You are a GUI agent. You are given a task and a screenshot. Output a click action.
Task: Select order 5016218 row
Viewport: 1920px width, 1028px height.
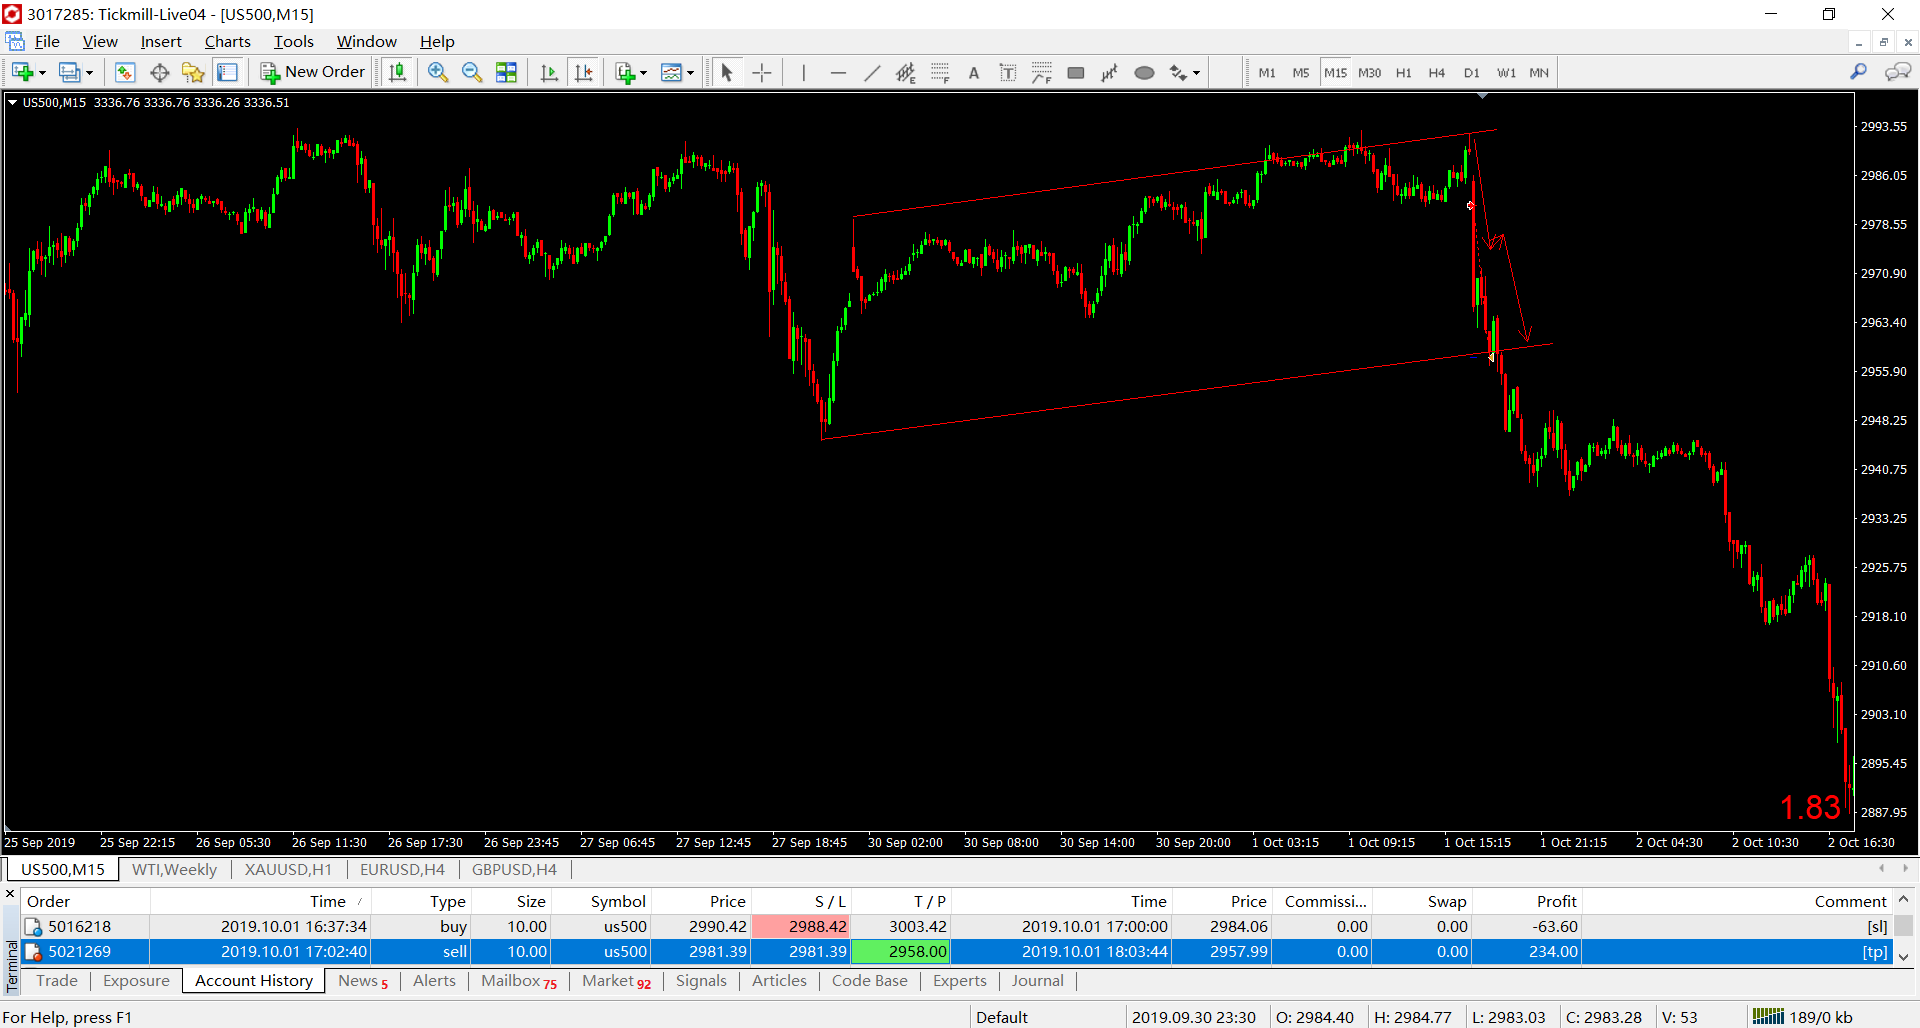955,927
